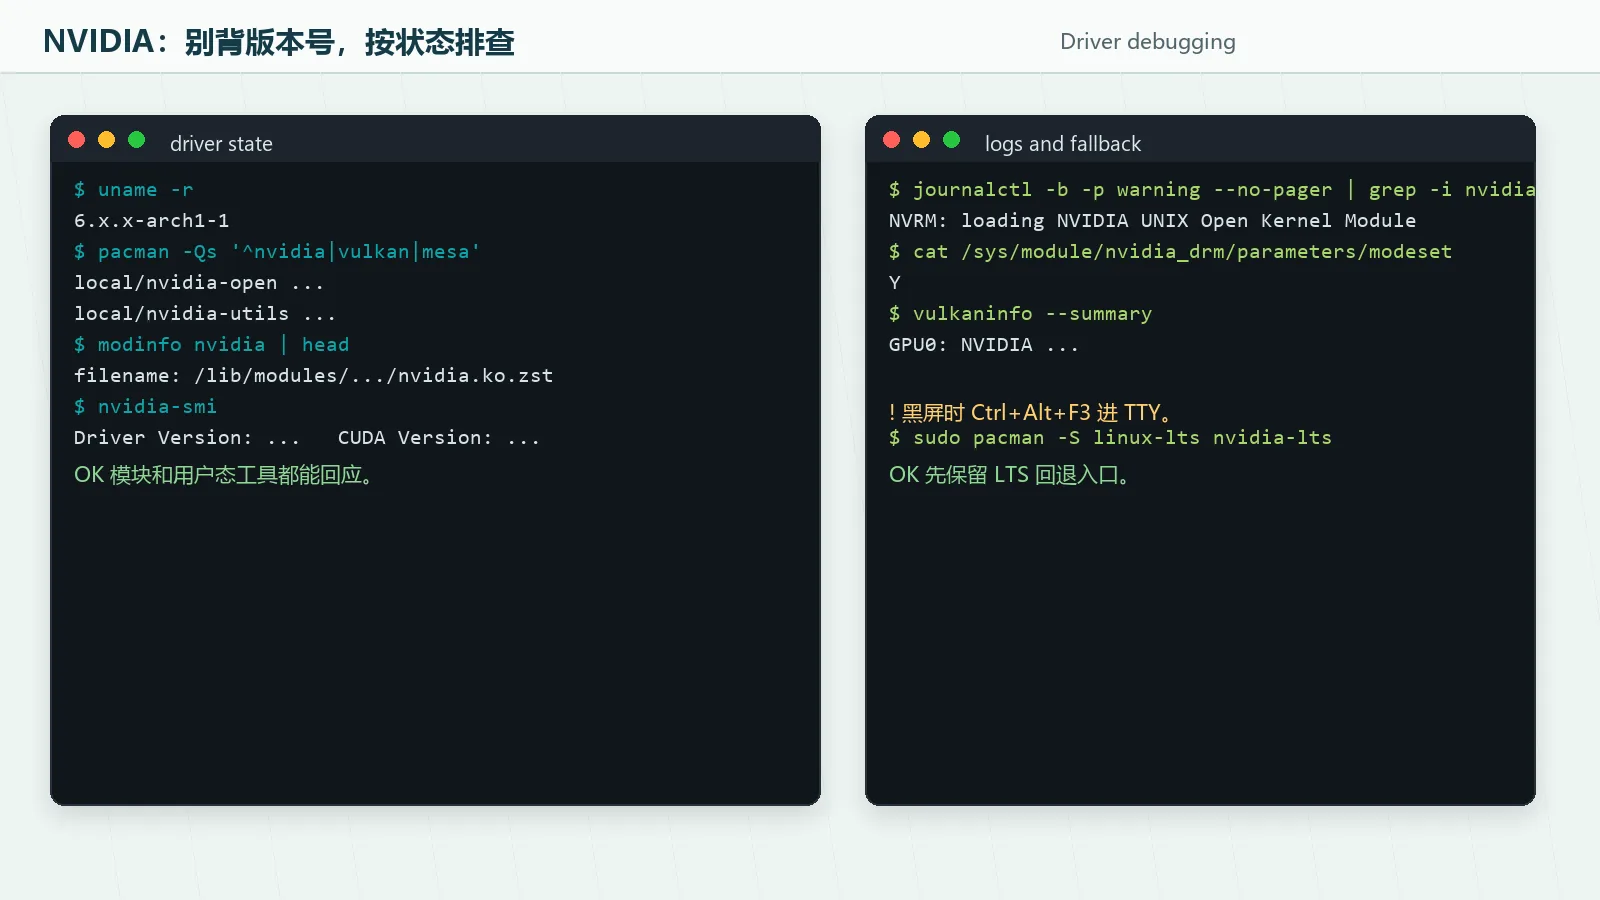Click the '$ nvidia-smi' command line
1600x900 pixels.
(146, 407)
